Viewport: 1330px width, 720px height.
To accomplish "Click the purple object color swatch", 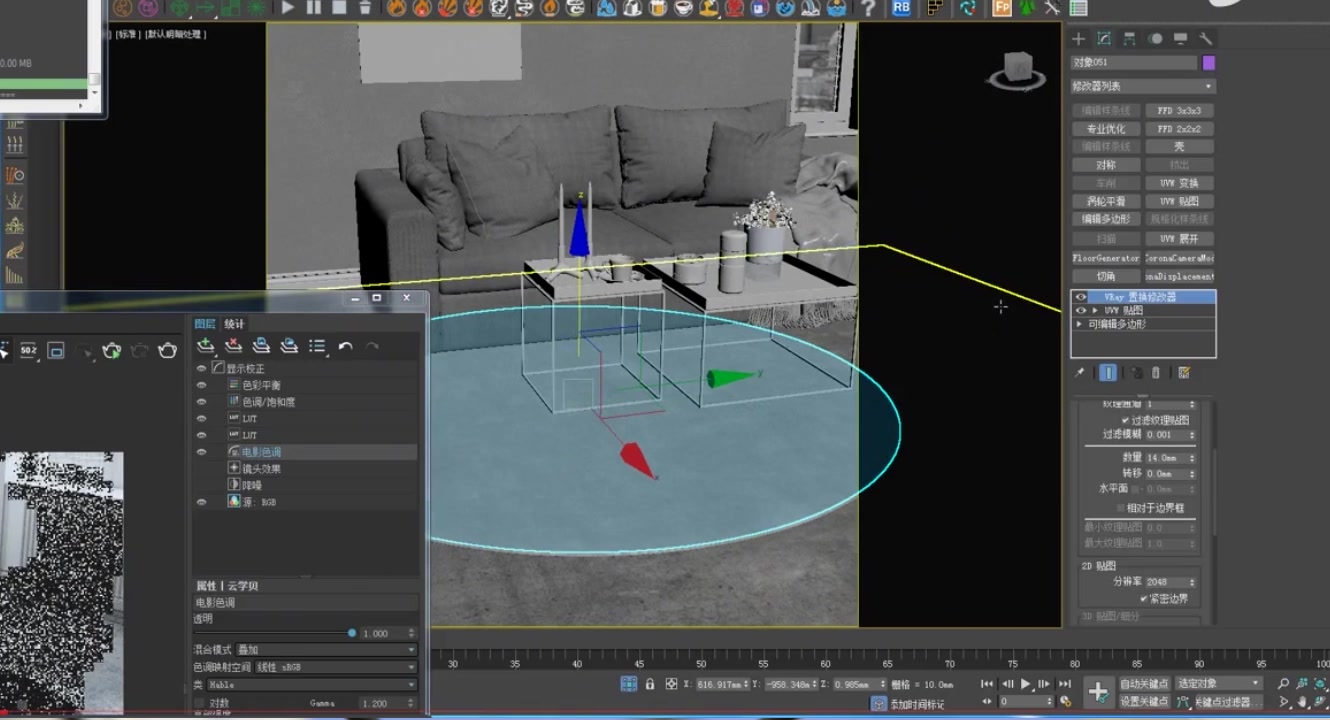I will click(x=1209, y=63).
